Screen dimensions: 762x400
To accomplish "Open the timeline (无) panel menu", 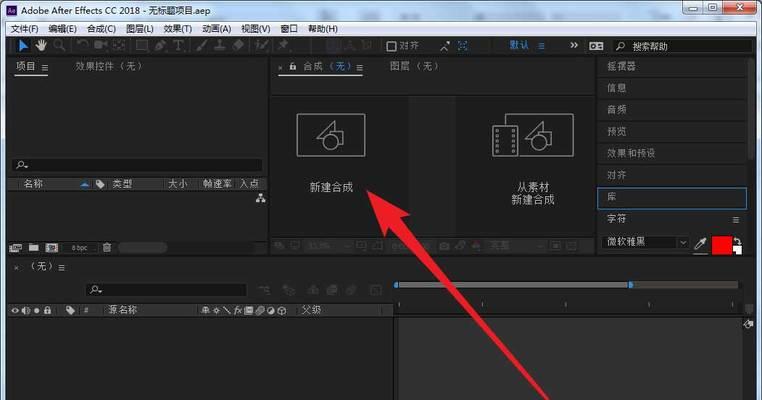I will click(61, 267).
